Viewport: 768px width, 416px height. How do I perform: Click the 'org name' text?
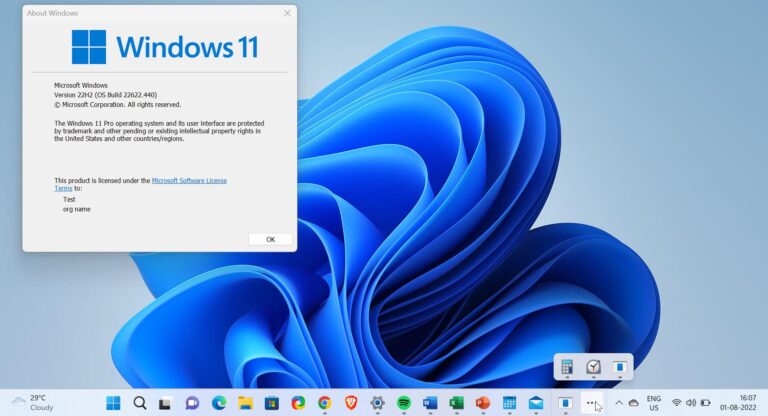click(x=76, y=209)
